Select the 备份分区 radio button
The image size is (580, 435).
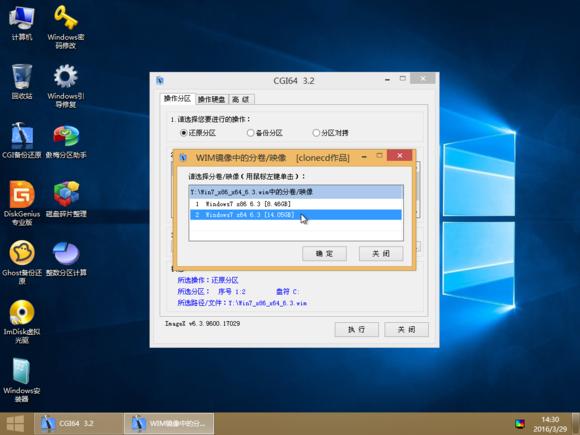click(265, 133)
